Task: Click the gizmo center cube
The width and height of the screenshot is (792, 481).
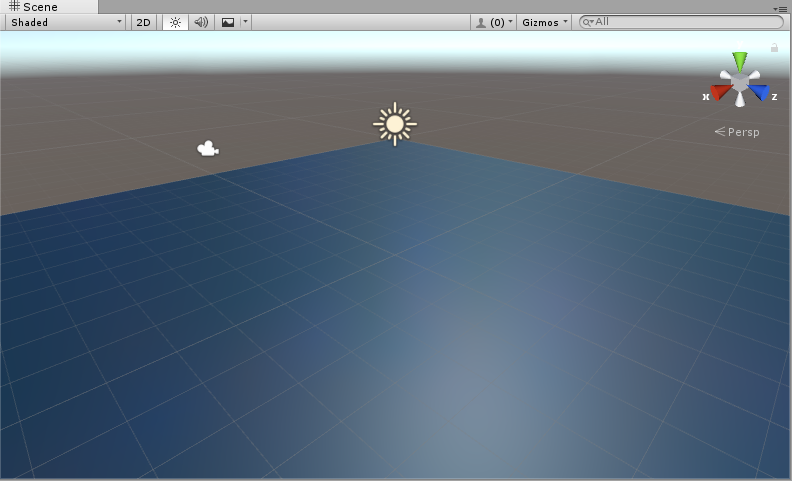Action: tap(740, 82)
